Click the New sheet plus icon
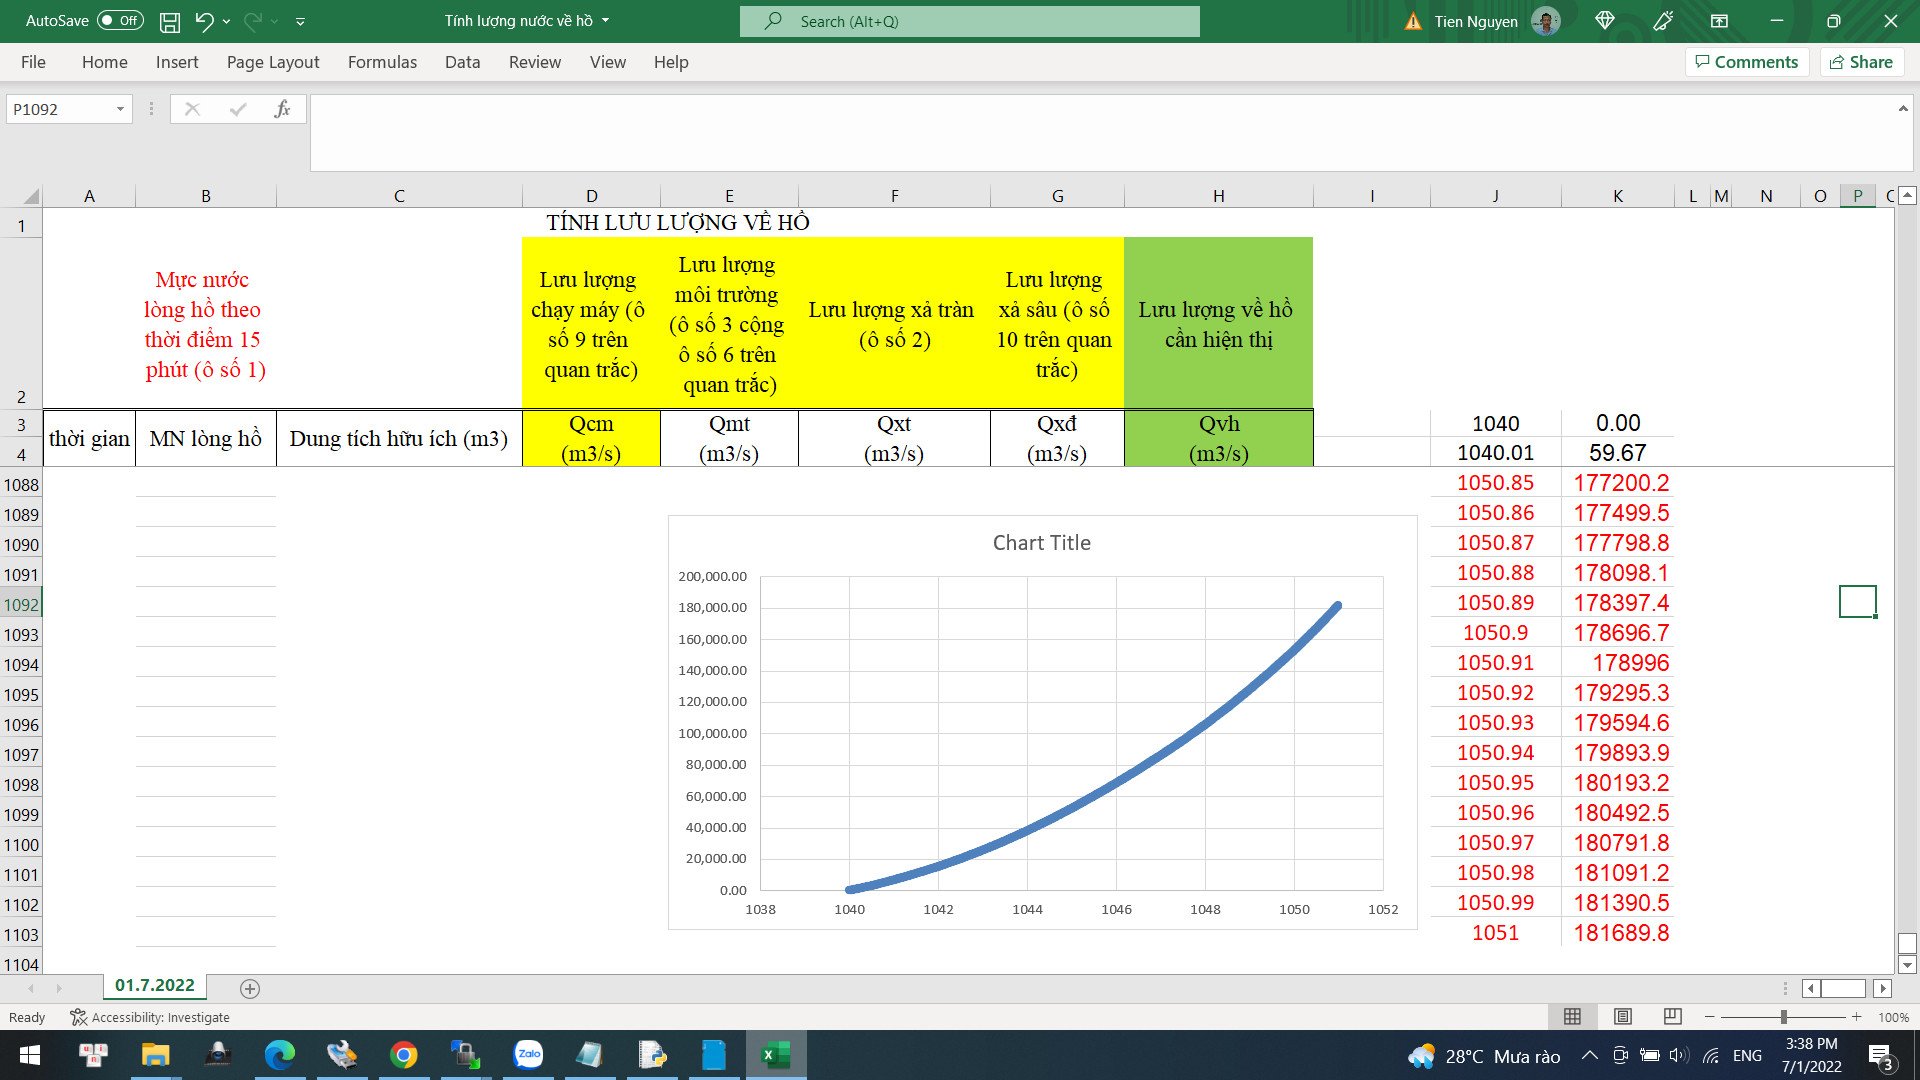The height and width of the screenshot is (1080, 1920). point(250,989)
